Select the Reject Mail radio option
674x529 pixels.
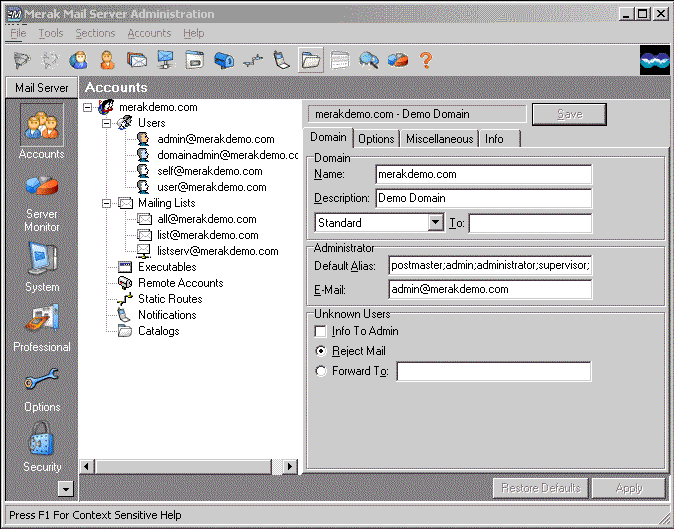(x=321, y=351)
